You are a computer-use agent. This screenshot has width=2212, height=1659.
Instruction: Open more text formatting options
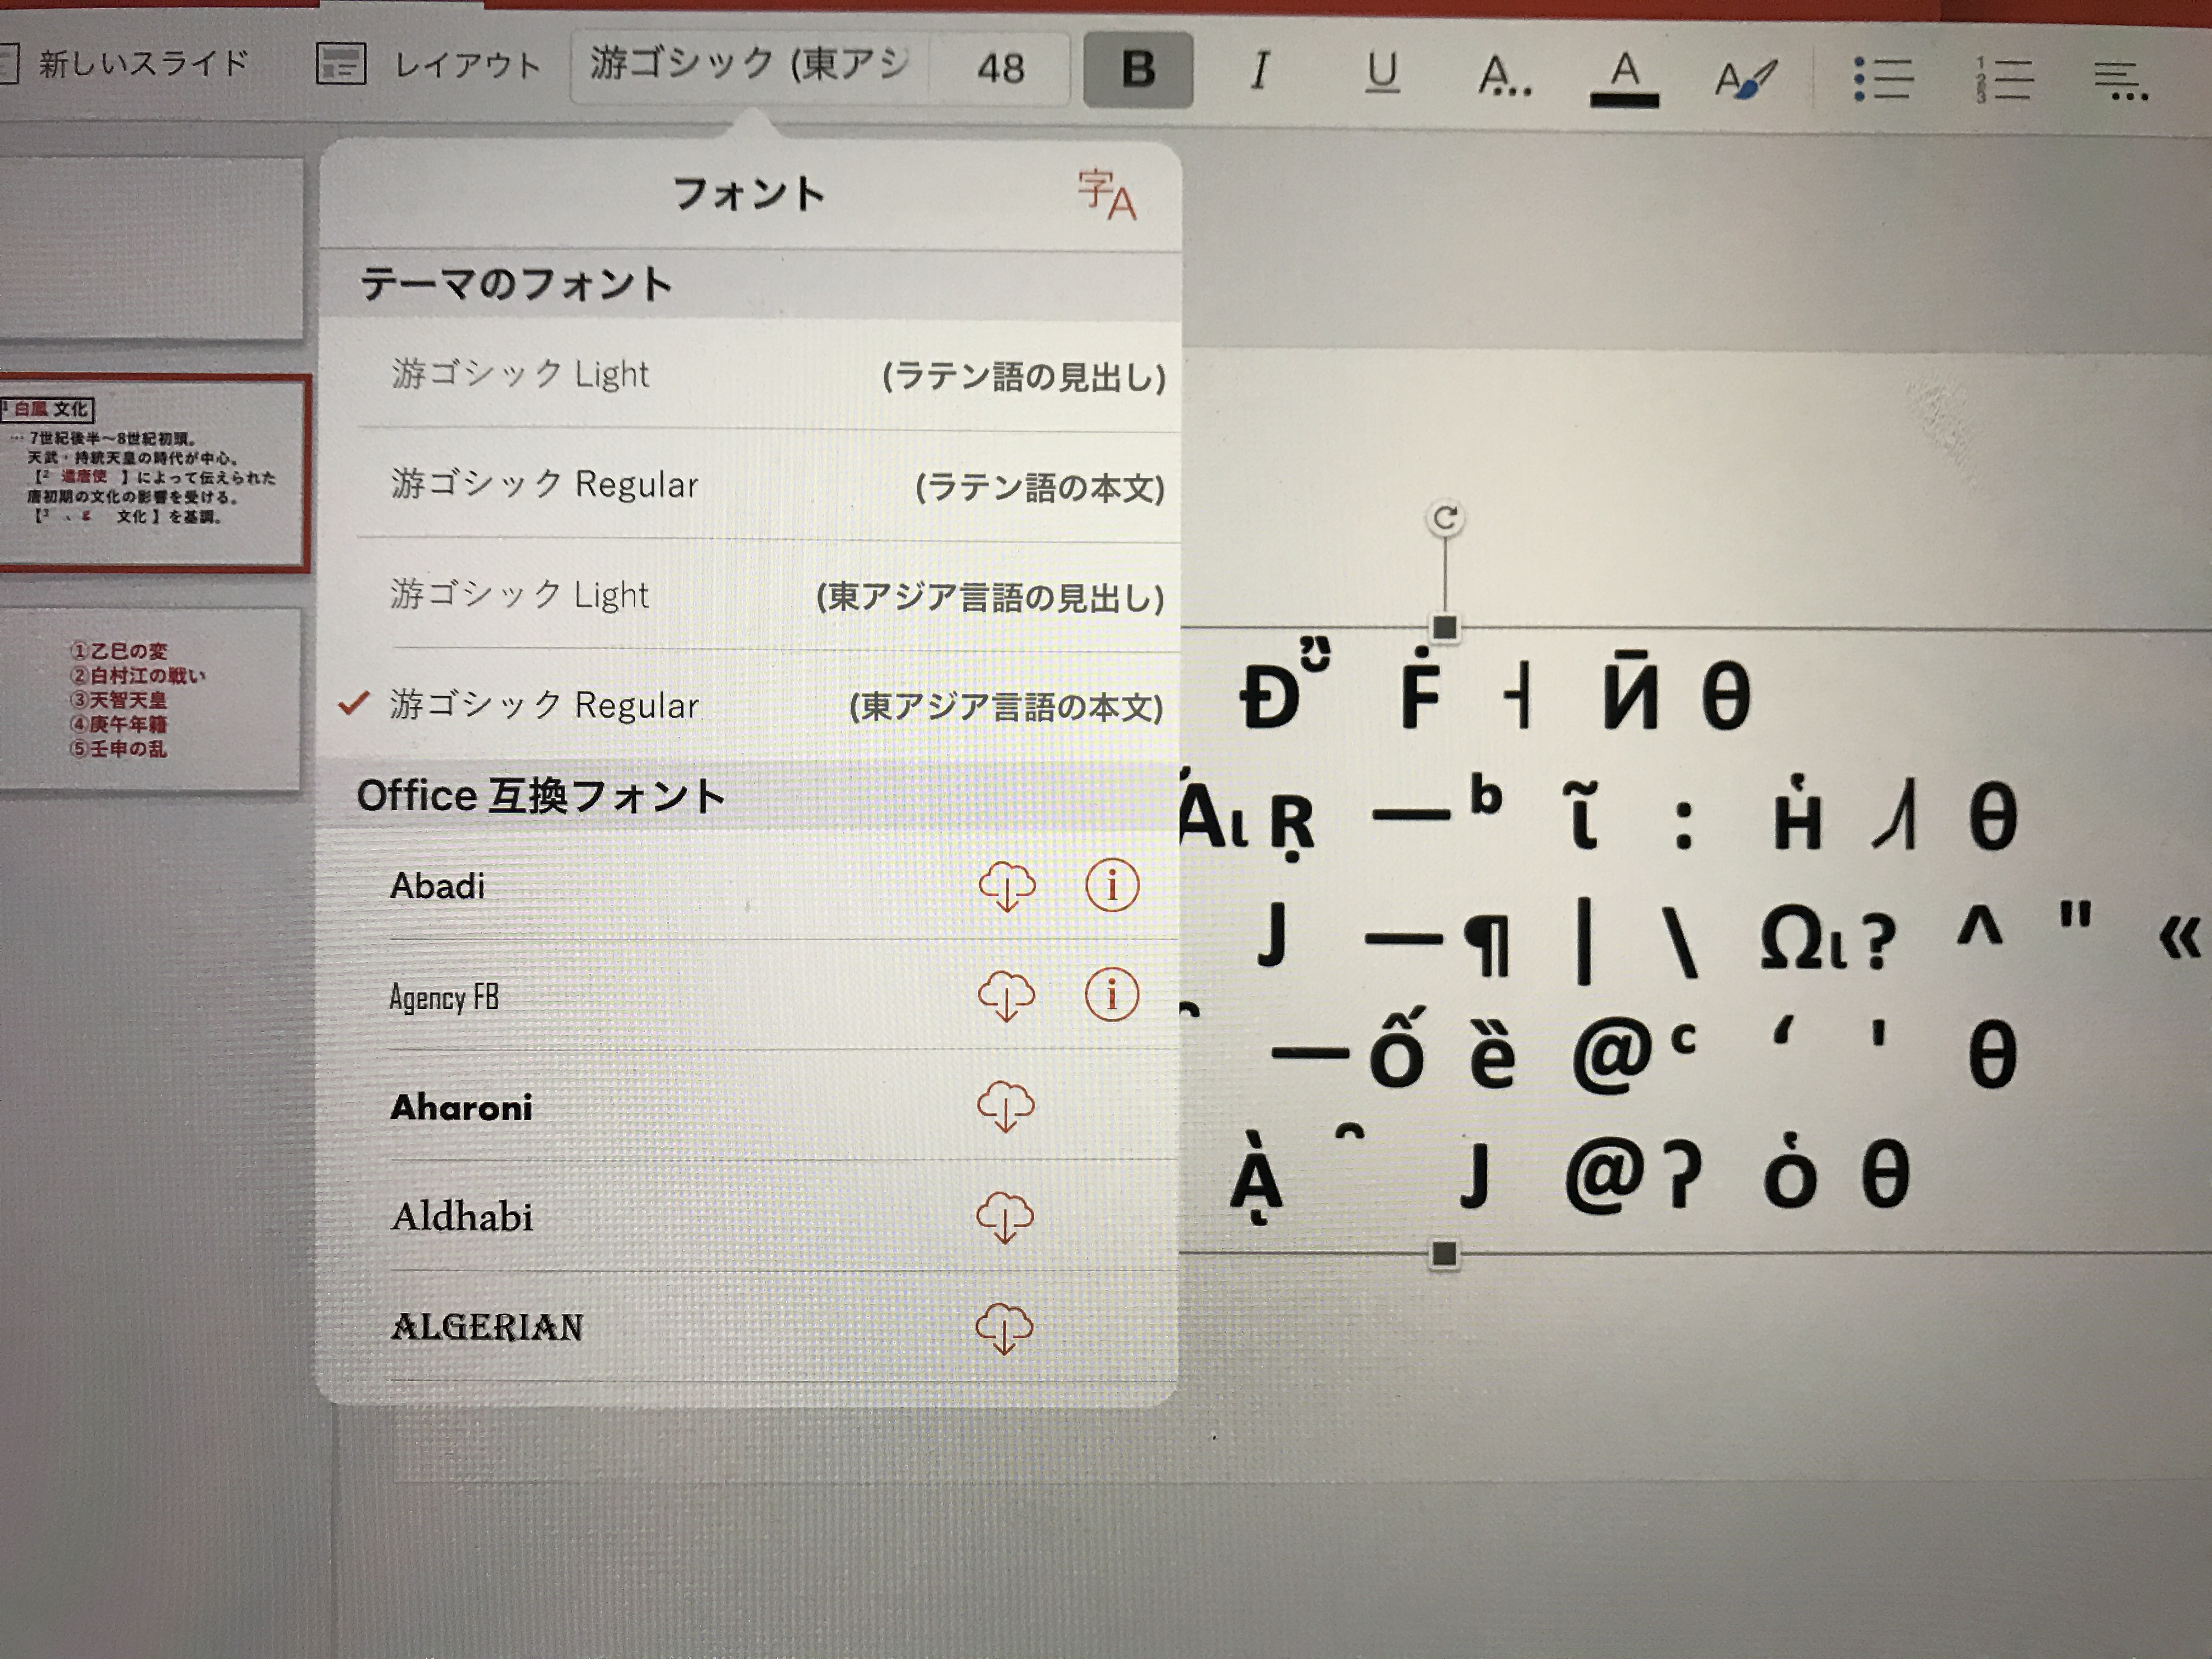pyautogui.click(x=1504, y=75)
